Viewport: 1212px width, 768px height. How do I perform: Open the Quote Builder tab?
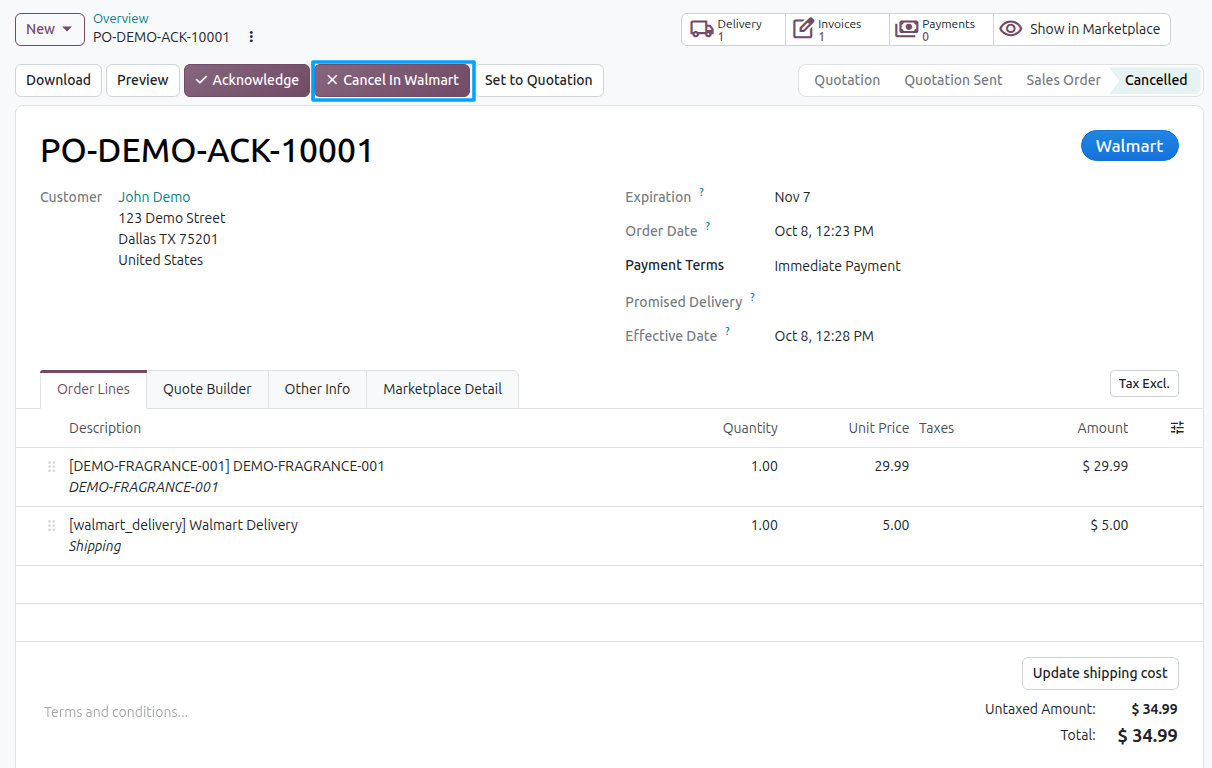[x=207, y=389]
